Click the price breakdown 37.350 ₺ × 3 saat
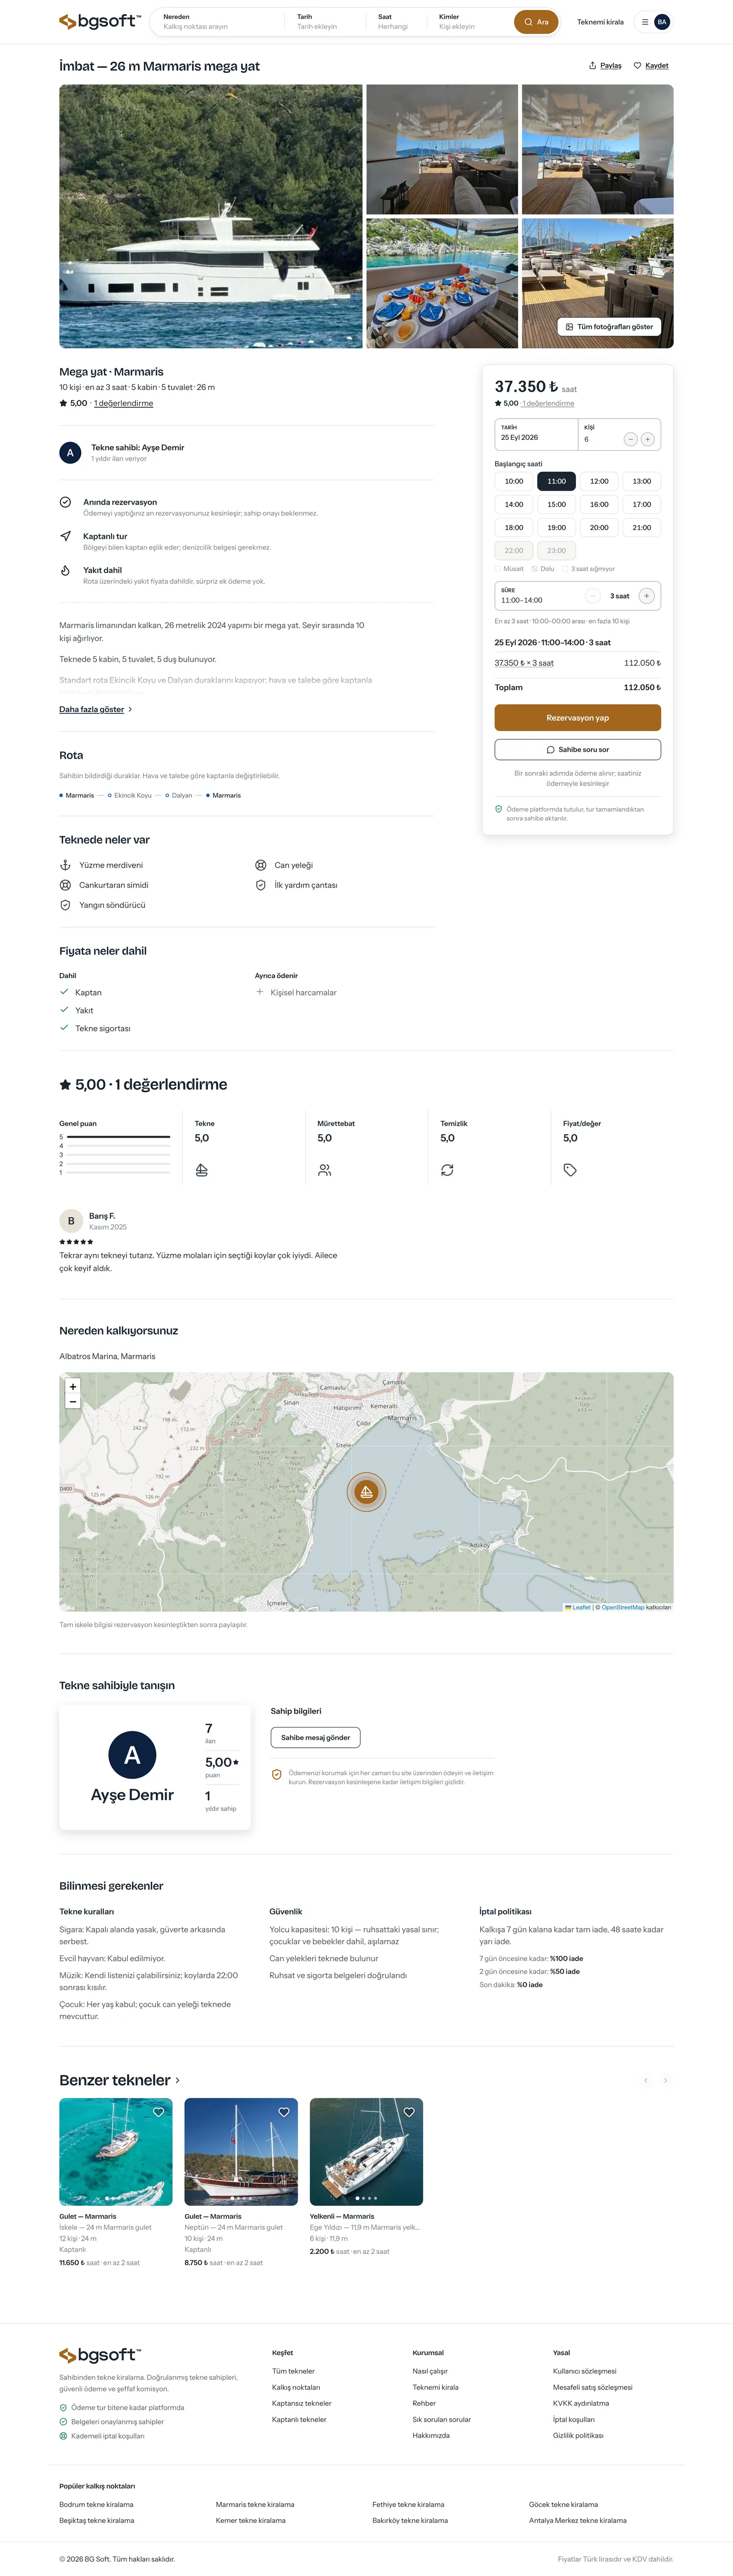This screenshot has width=733, height=2576. point(524,663)
